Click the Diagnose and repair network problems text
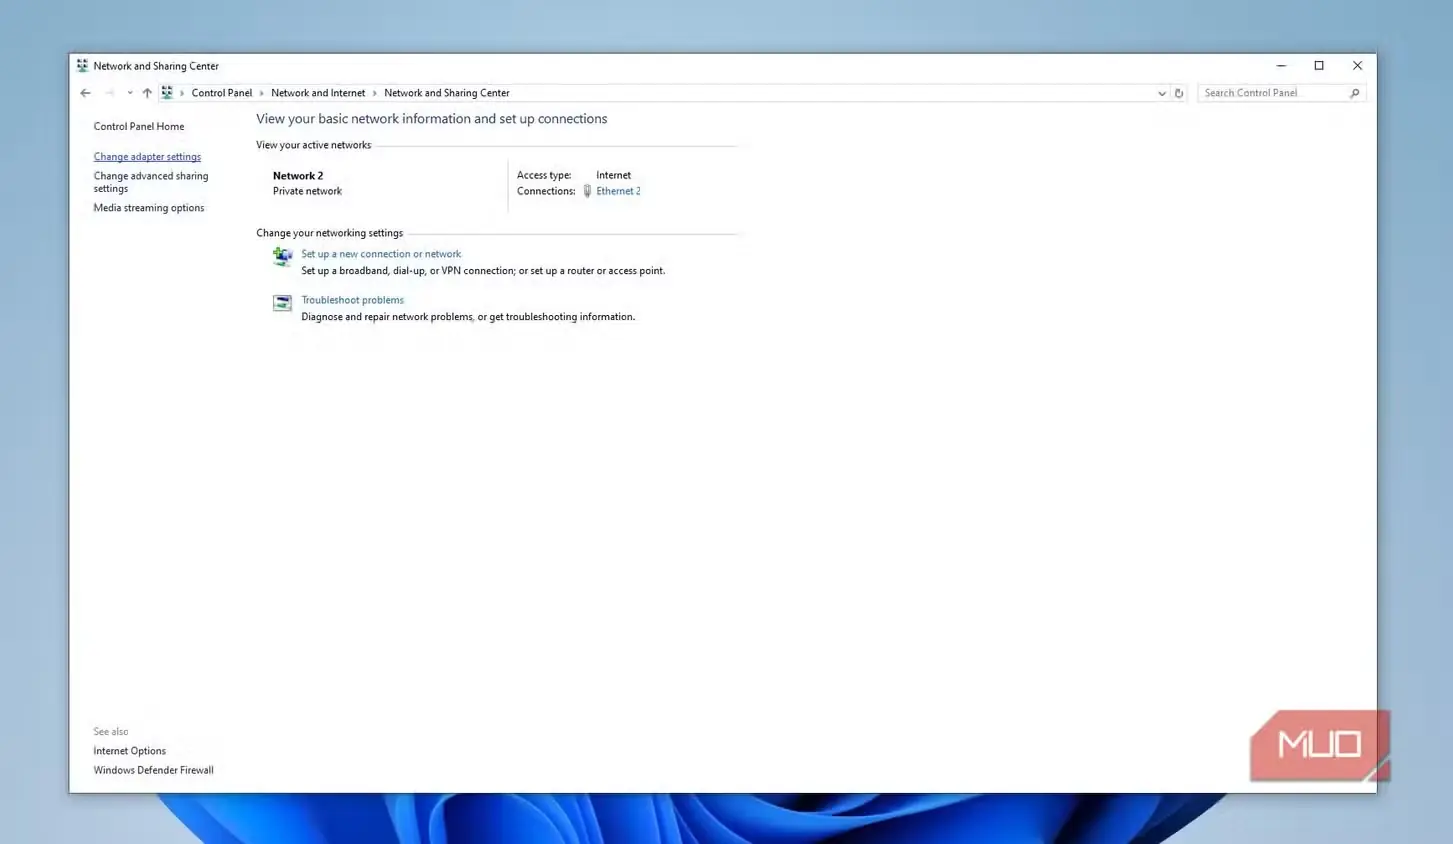The image size is (1453, 844). (x=468, y=317)
